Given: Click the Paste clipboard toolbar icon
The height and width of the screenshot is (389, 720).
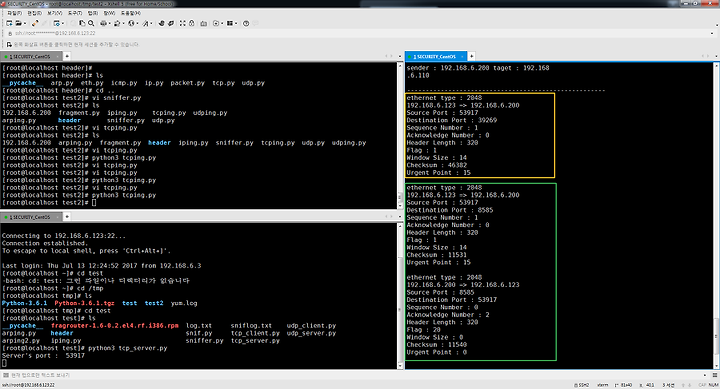Looking at the screenshot, I should point(82,23).
